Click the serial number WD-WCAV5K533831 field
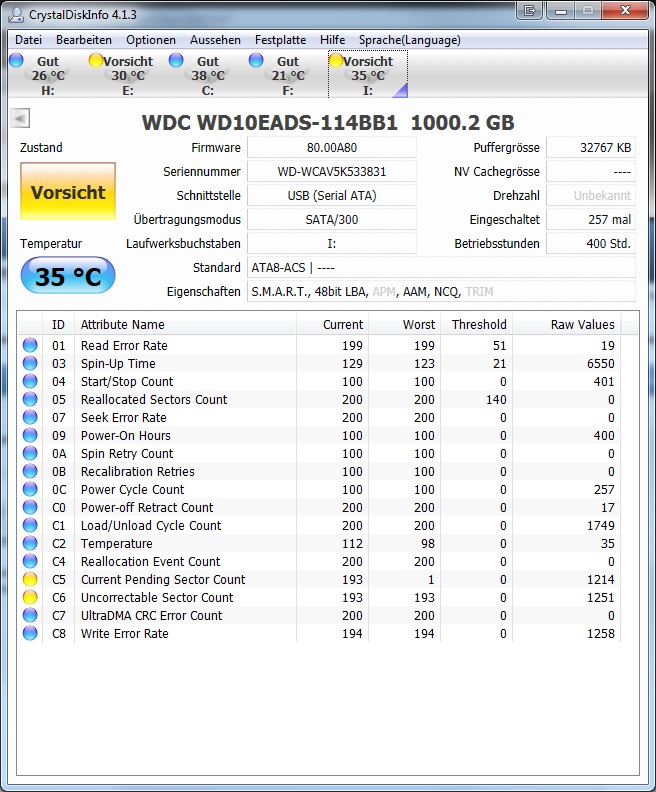Viewport: 656px width, 792px height. (332, 171)
